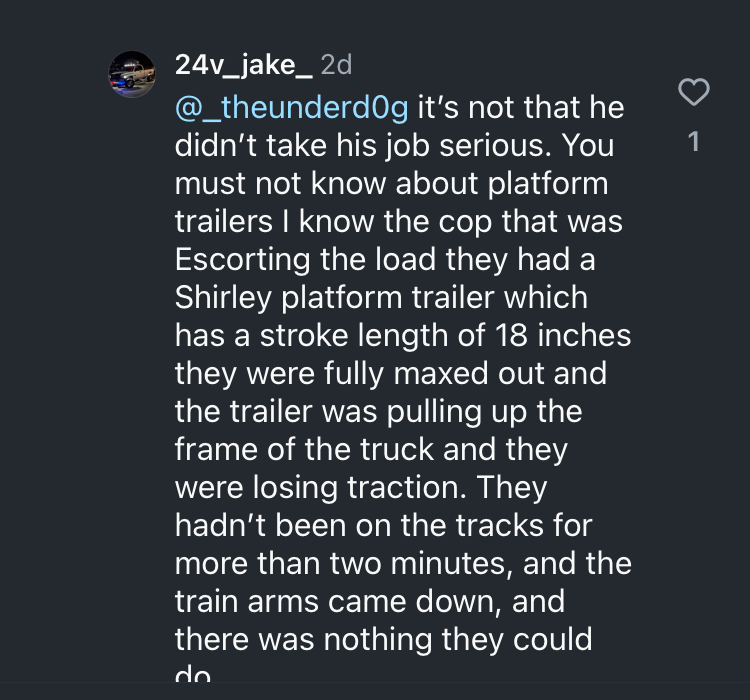Tap the truck image in the avatar

click(x=132, y=75)
